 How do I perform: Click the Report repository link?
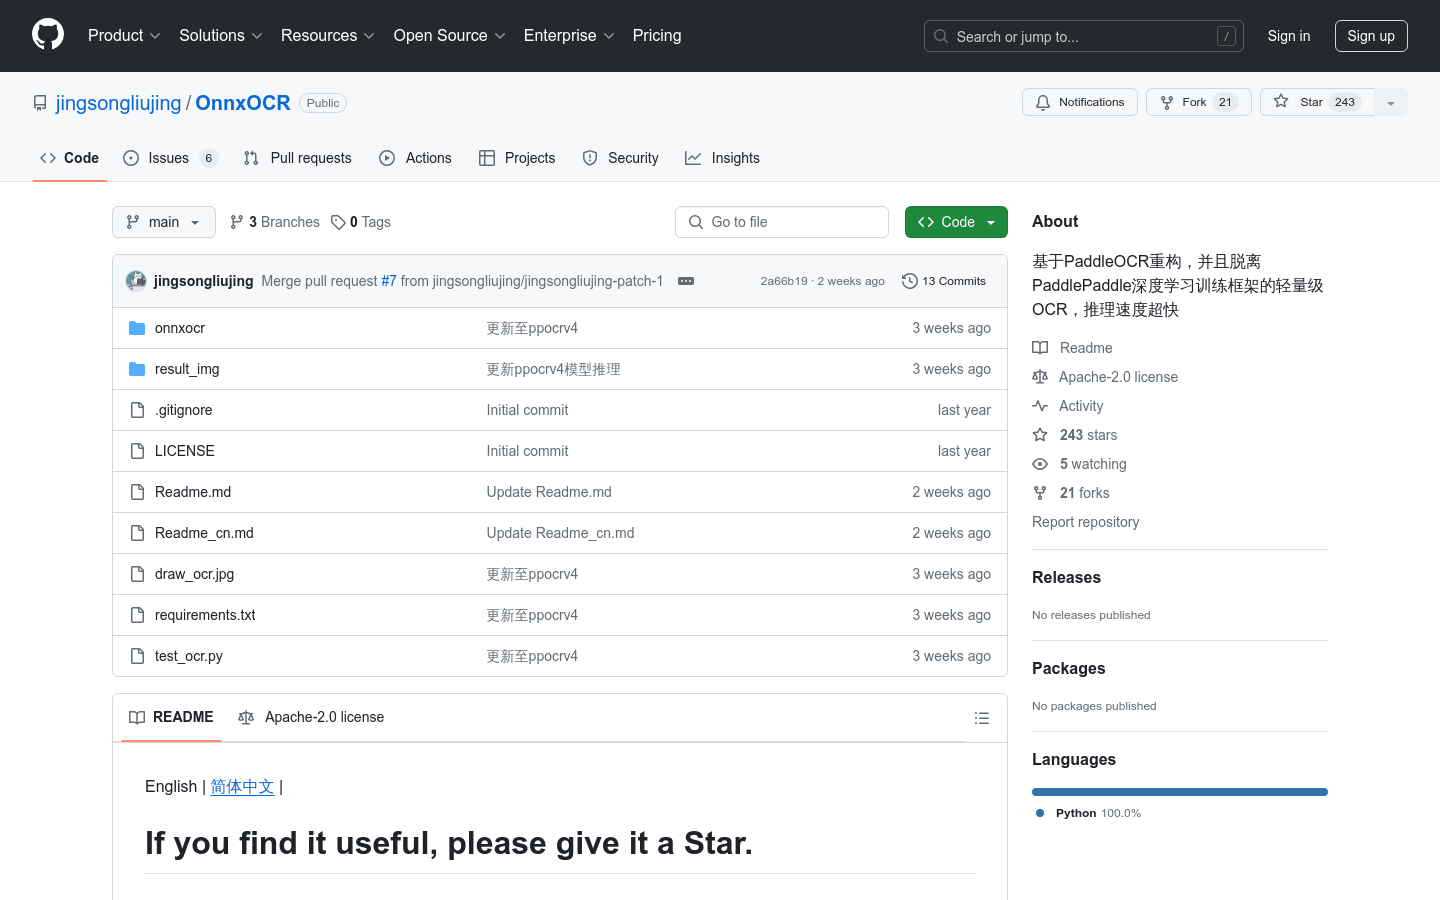point(1085,522)
